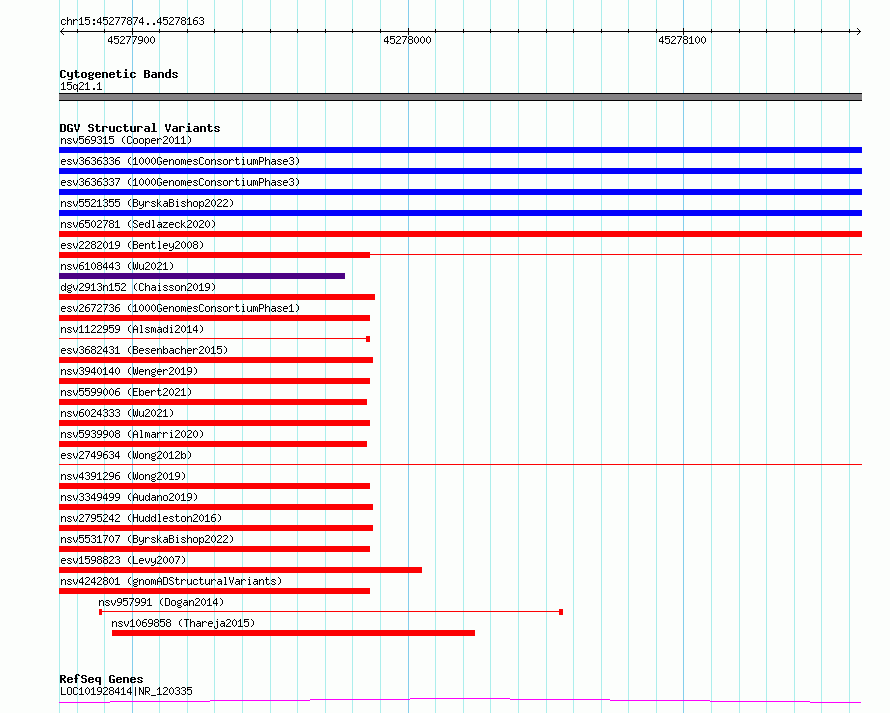Click the red bar under nsv6502781 (Sedlazeck2020)
This screenshot has width=890, height=713.
(460, 234)
